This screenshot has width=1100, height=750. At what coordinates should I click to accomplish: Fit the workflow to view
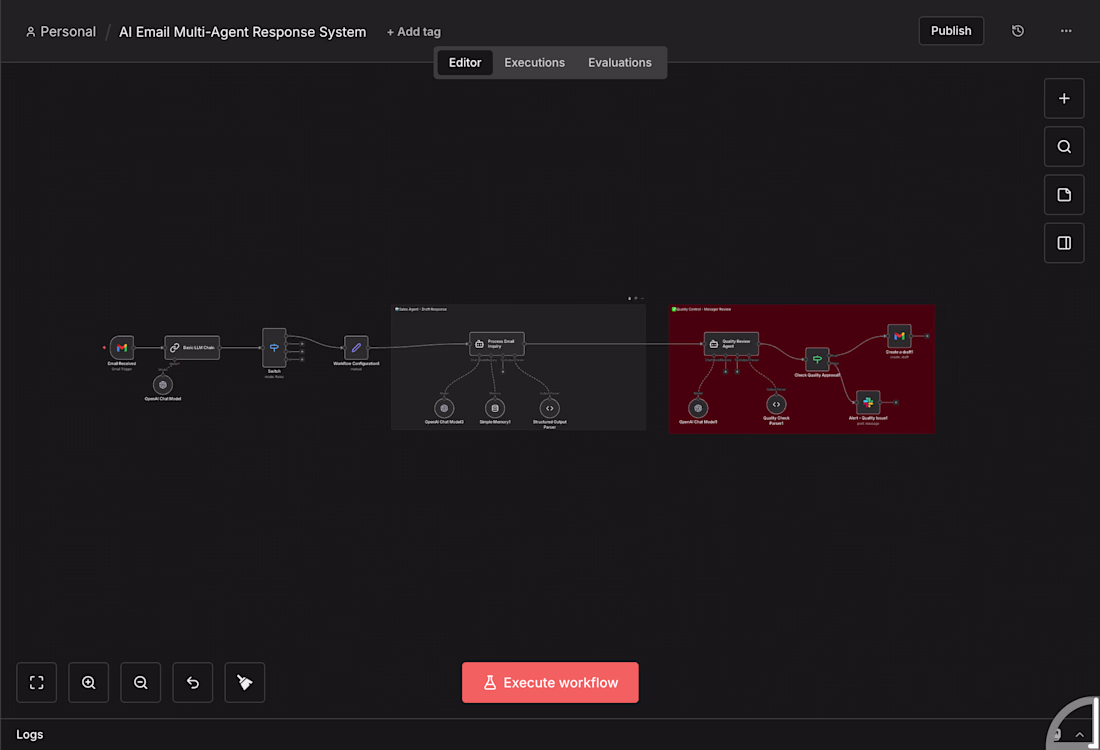pos(36,683)
